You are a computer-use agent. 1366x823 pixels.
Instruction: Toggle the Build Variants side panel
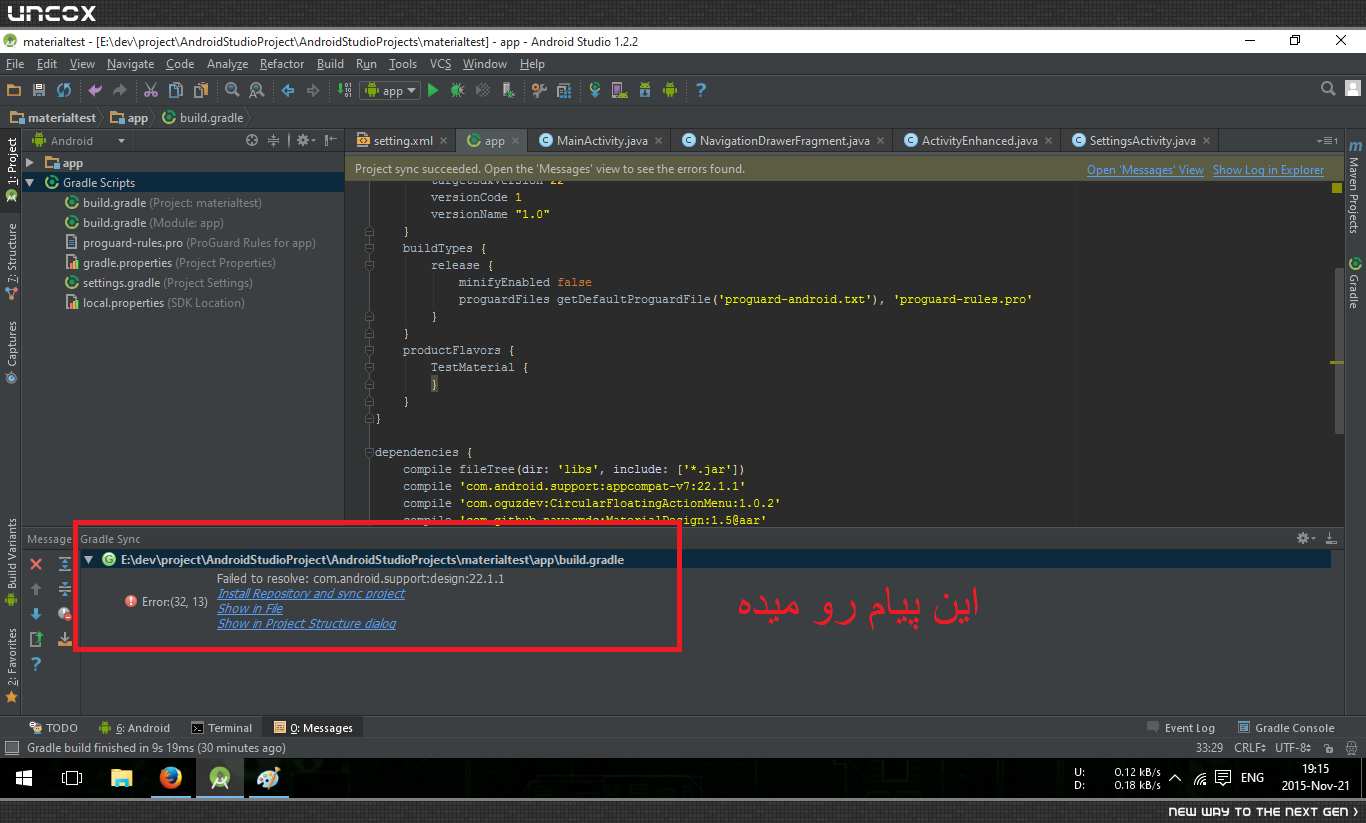11,562
